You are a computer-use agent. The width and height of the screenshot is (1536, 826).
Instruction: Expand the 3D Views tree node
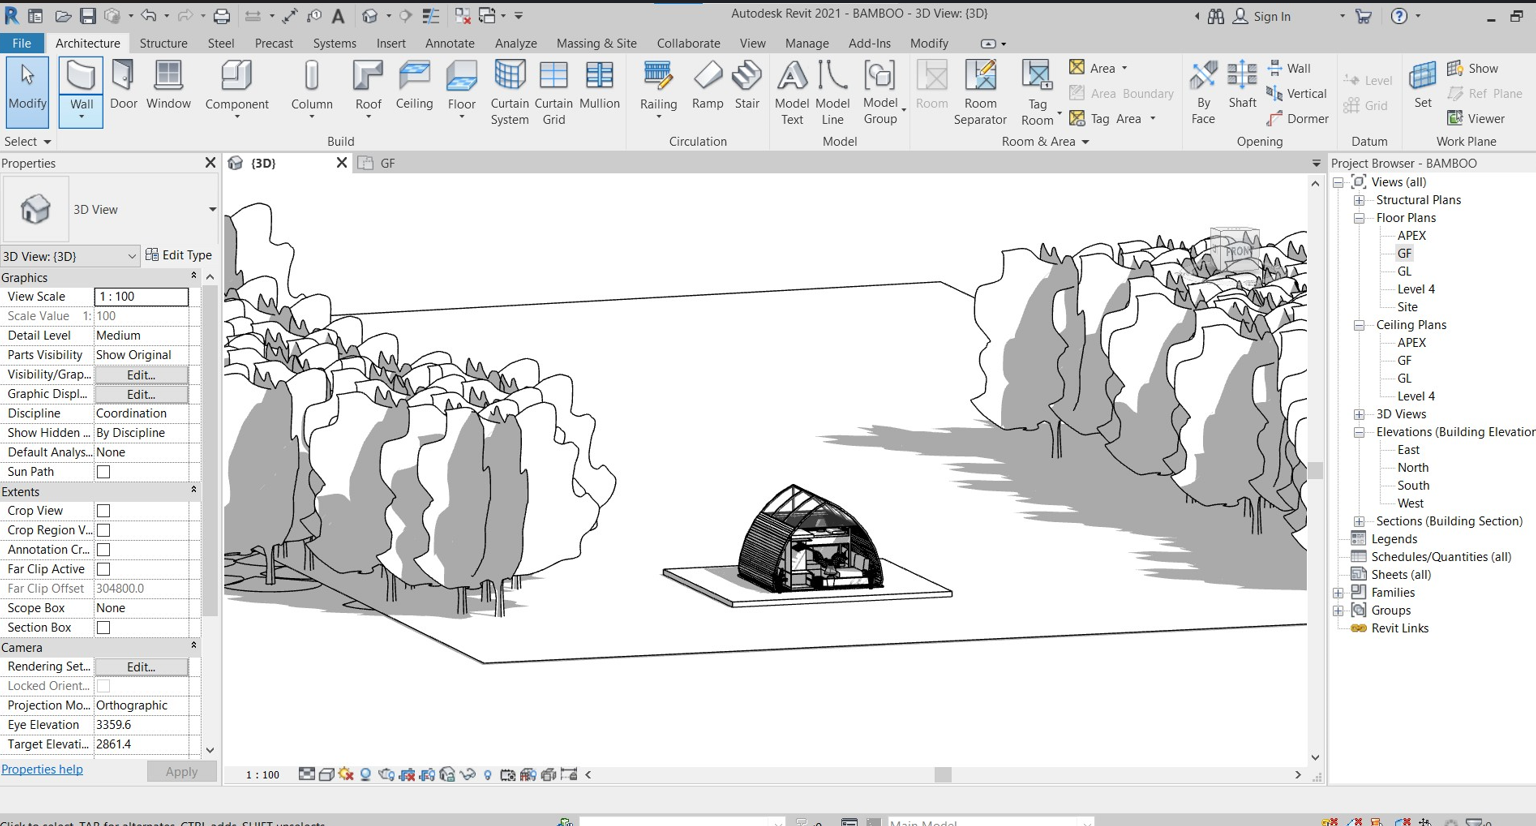point(1359,414)
